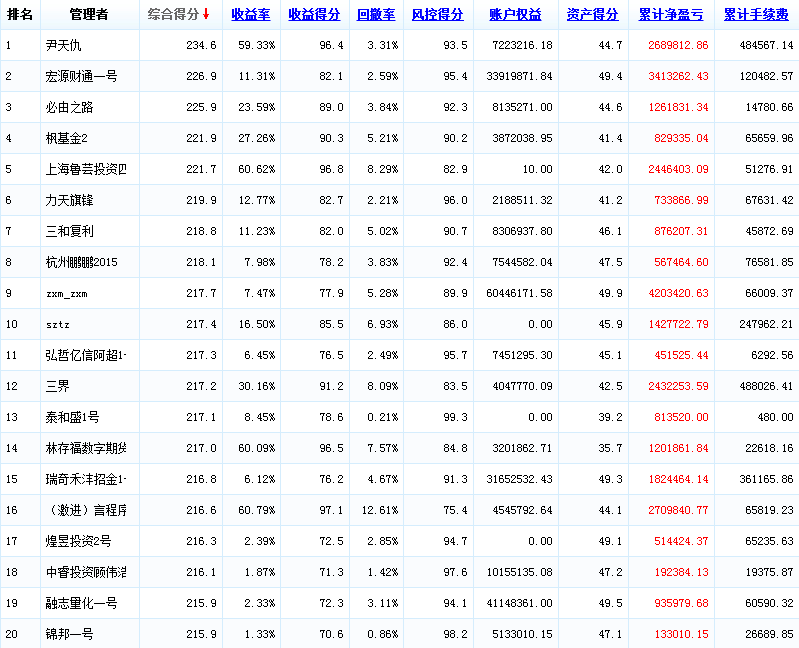Click account equity 10.00
This screenshot has width=799, height=648.
[x=538, y=169]
